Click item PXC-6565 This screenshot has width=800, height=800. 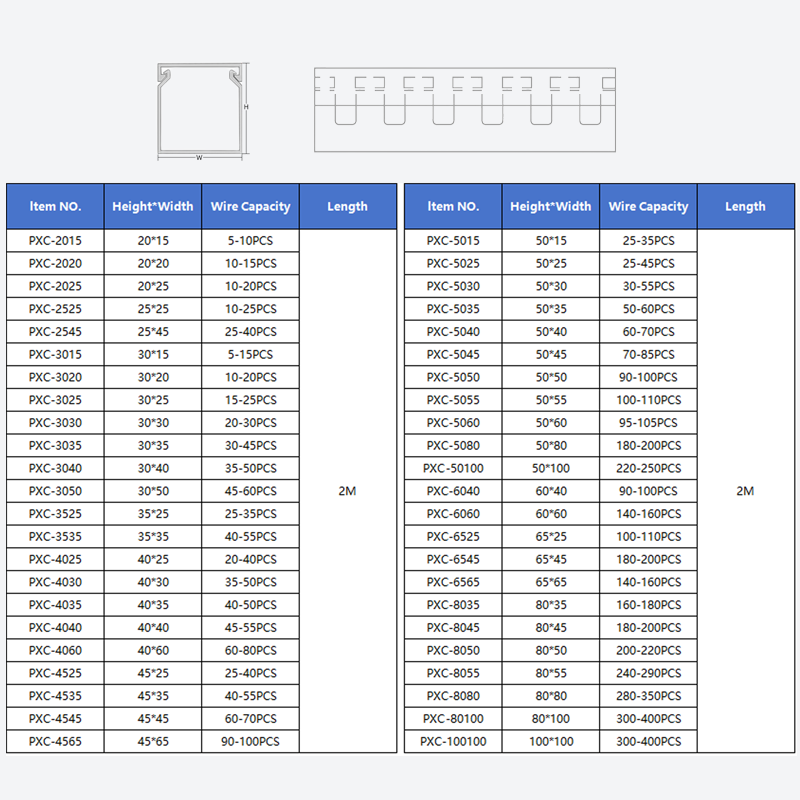click(453, 582)
